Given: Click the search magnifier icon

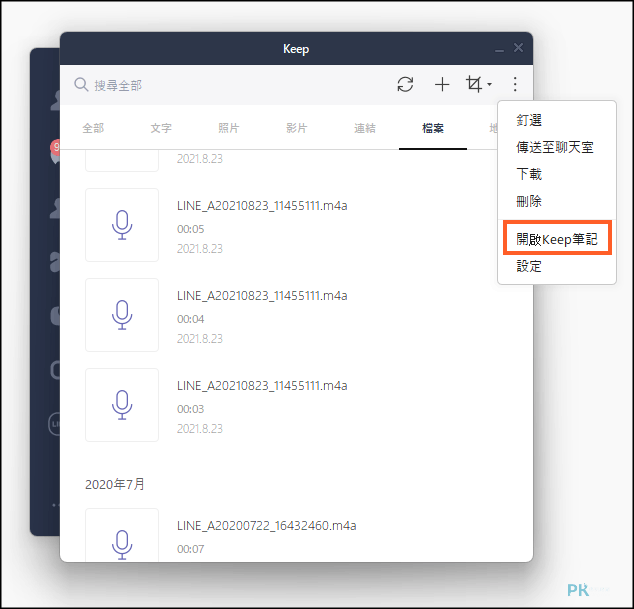Looking at the screenshot, I should (81, 85).
